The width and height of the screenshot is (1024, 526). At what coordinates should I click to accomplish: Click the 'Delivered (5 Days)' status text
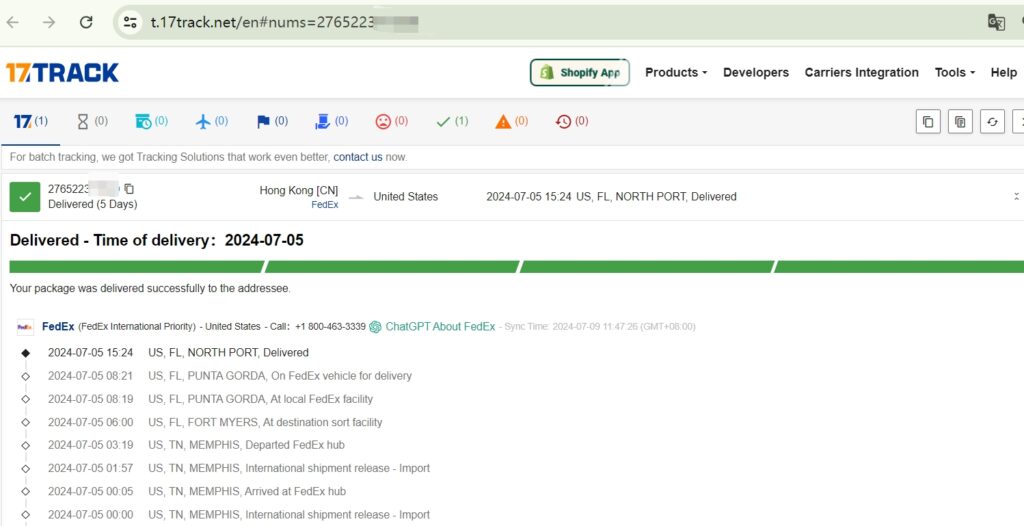tap(93, 205)
